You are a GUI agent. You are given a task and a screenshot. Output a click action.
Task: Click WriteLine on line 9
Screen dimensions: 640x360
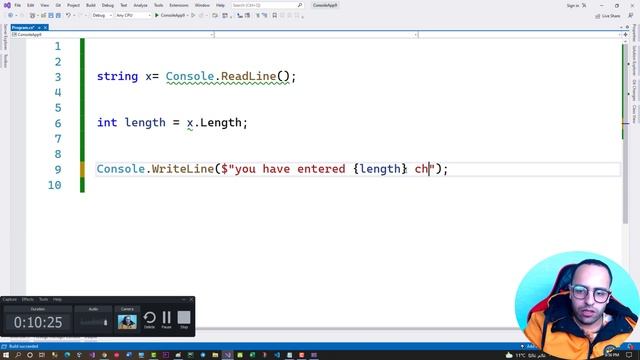183,169
